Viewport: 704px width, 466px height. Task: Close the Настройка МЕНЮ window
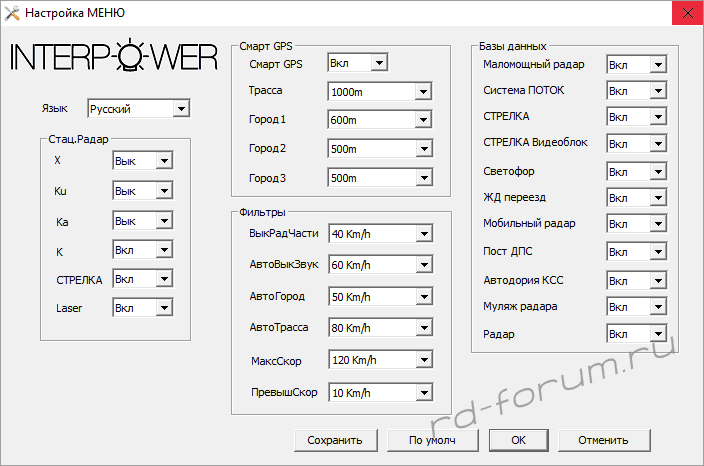click(x=687, y=13)
